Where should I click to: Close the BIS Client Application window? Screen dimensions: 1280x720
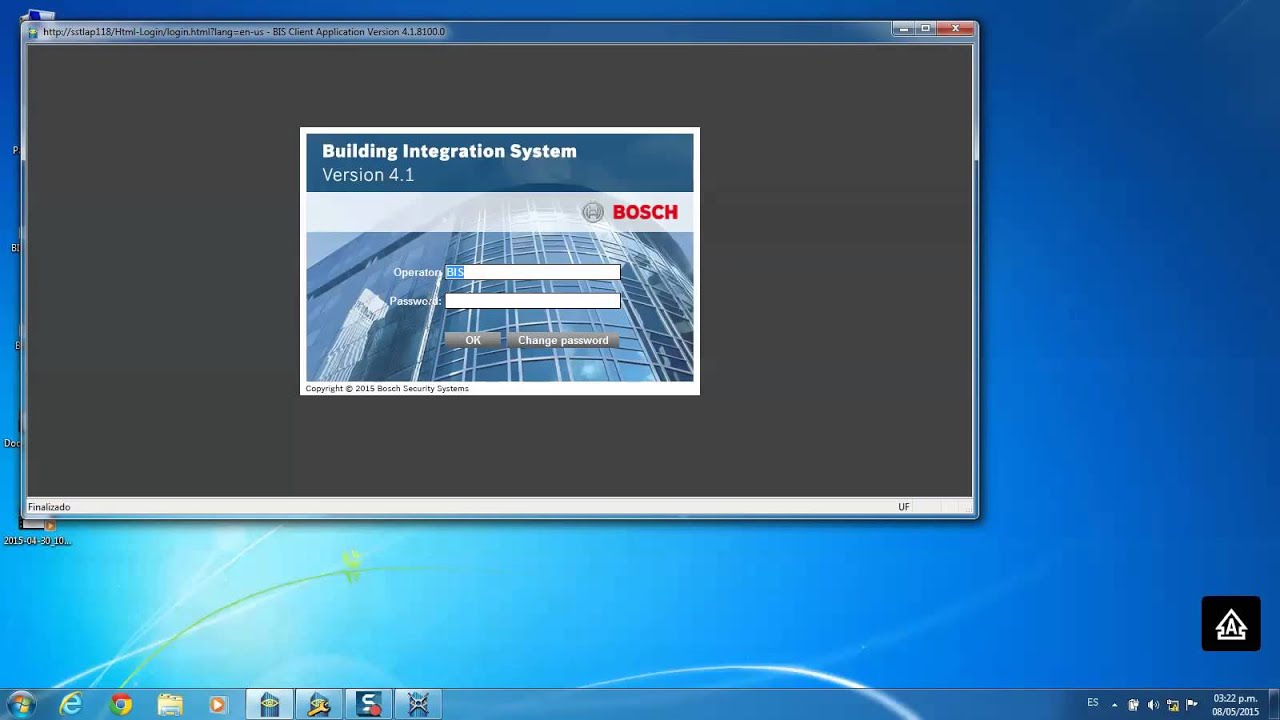[x=956, y=29]
